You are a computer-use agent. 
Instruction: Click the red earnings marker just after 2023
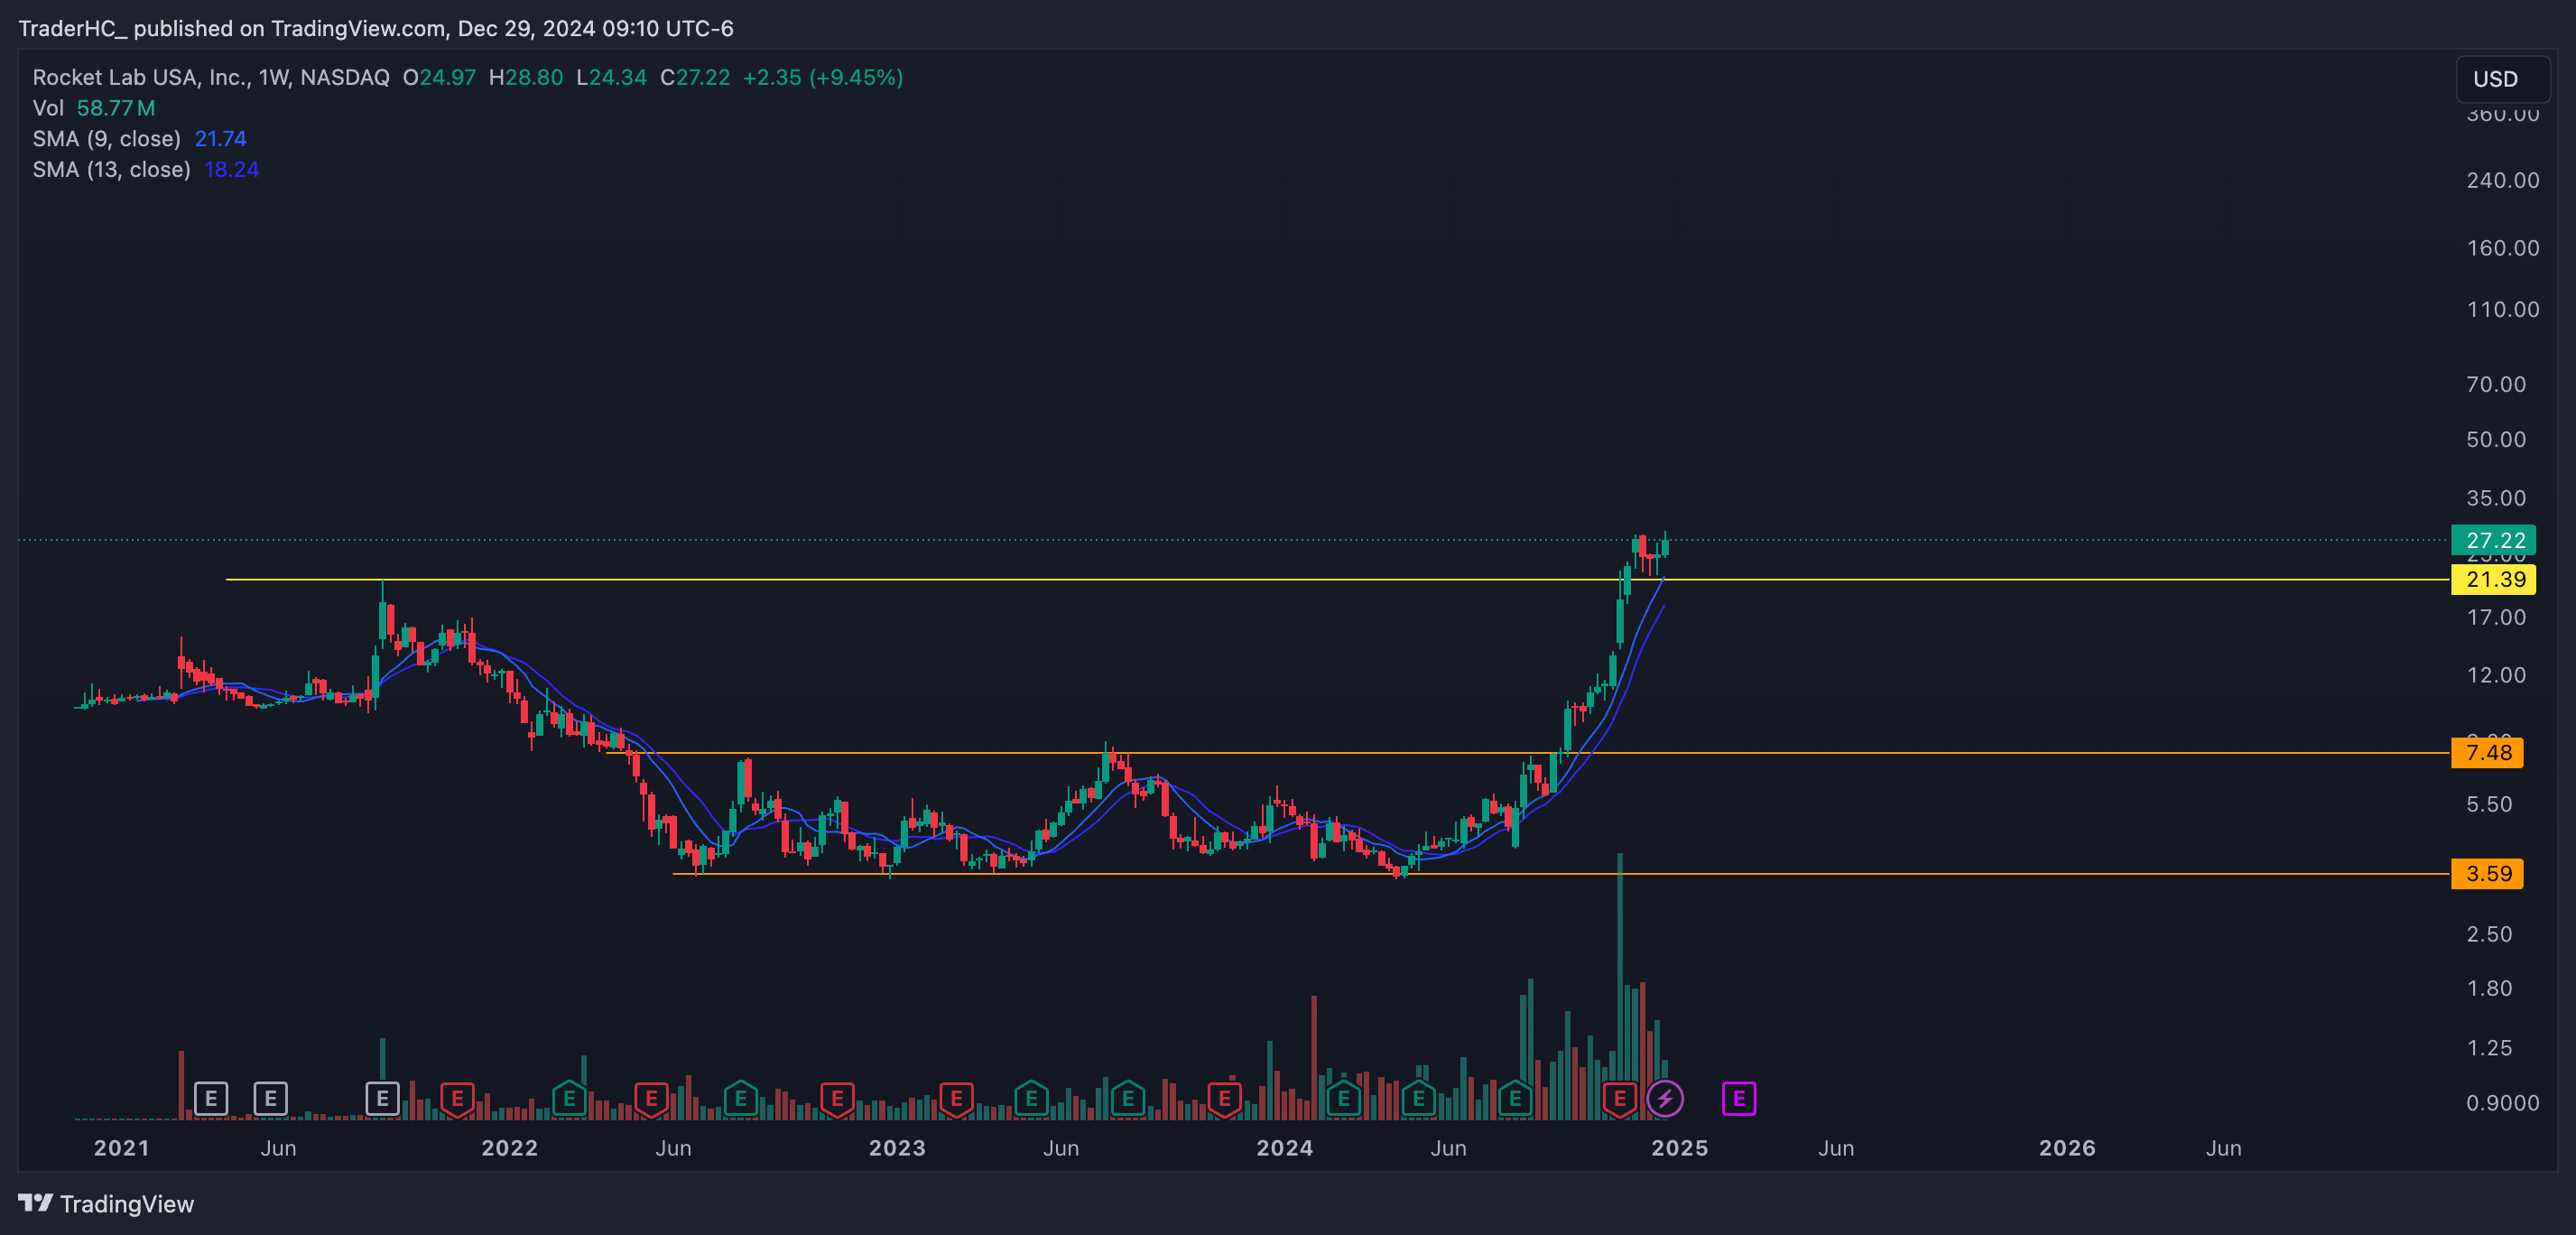click(x=956, y=1099)
